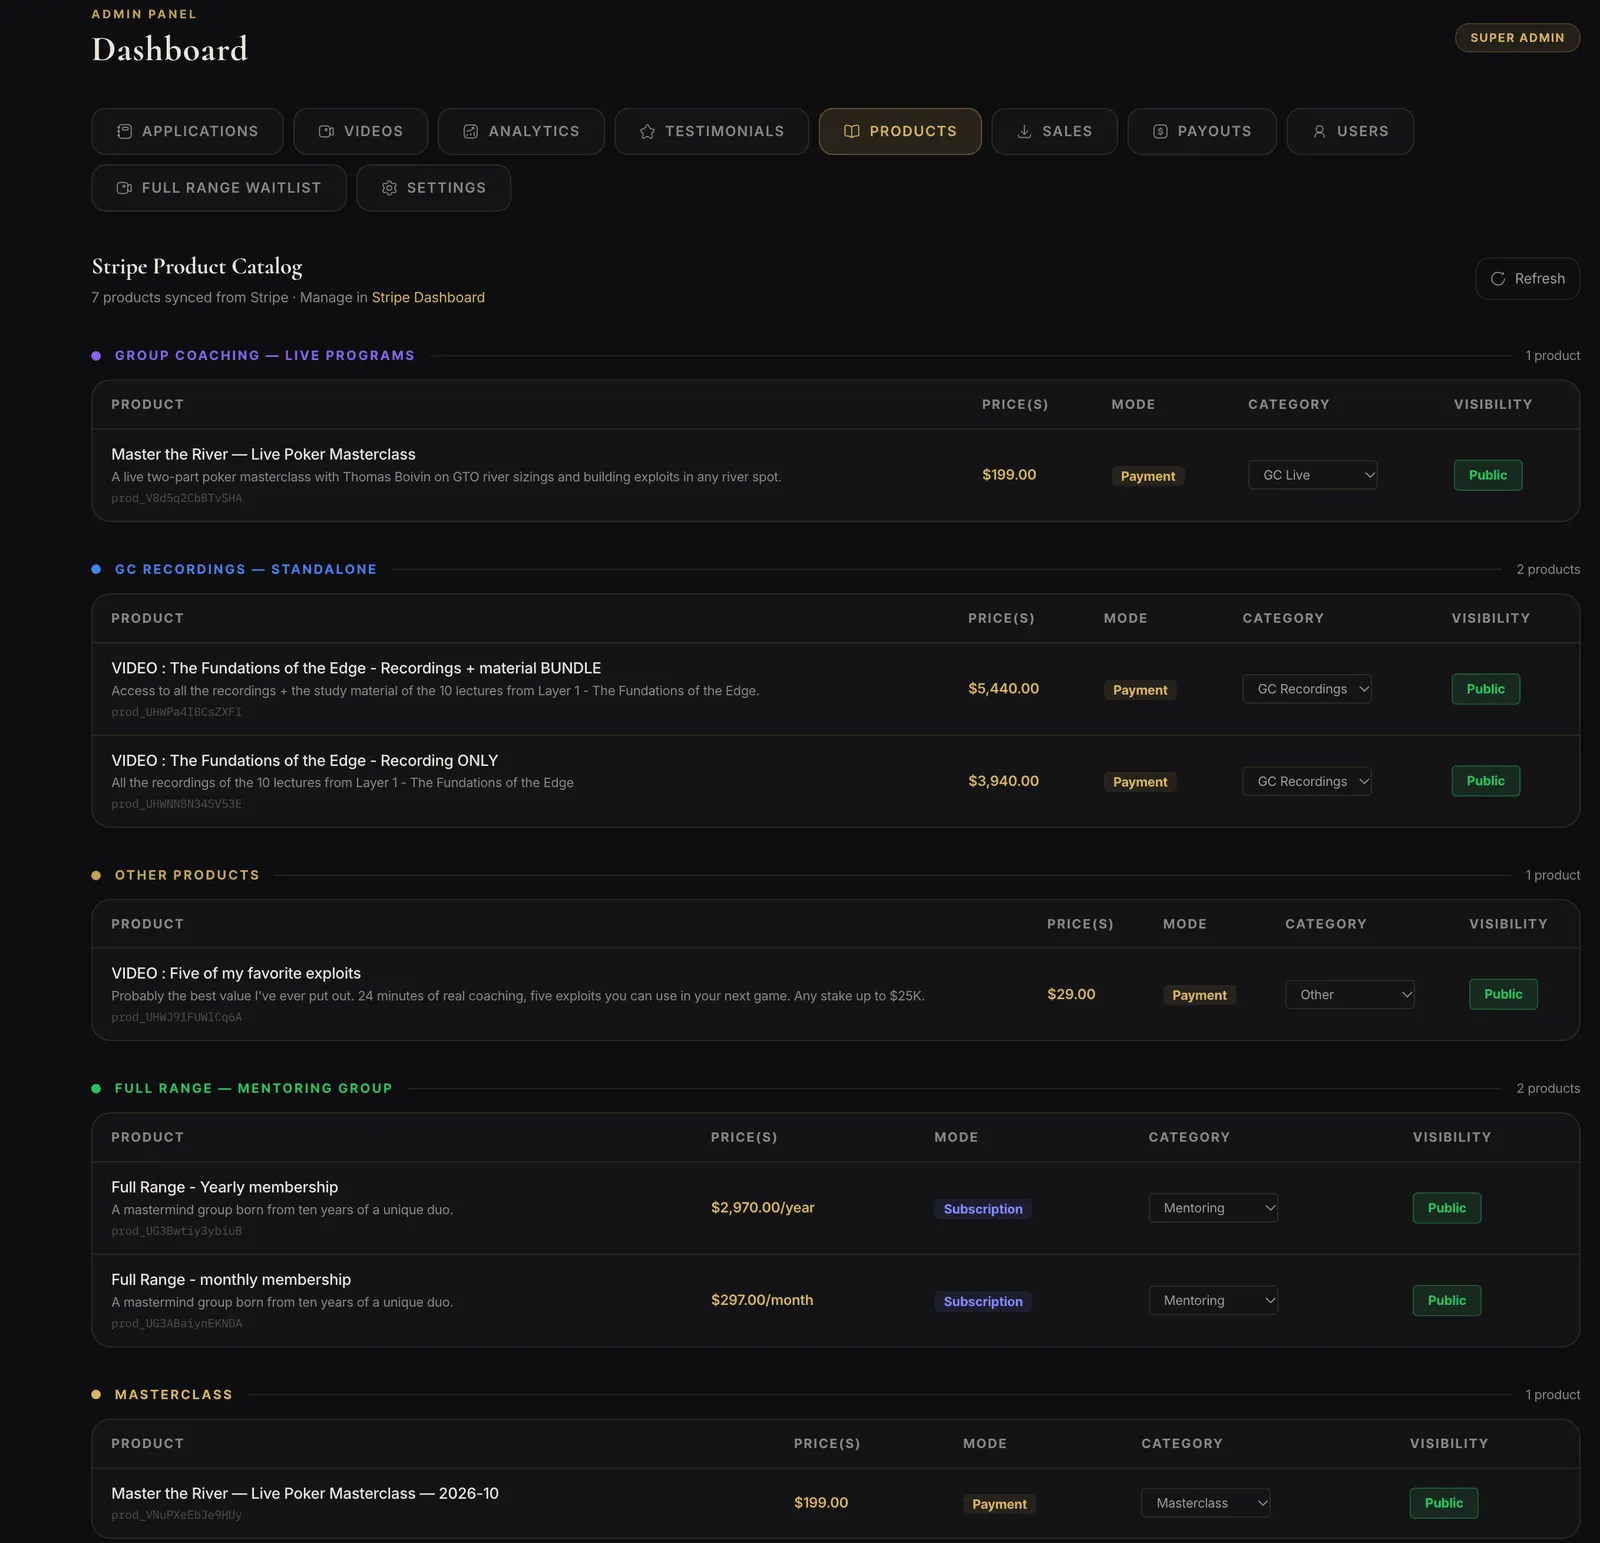Click the Payouts dollar icon

point(1160,131)
